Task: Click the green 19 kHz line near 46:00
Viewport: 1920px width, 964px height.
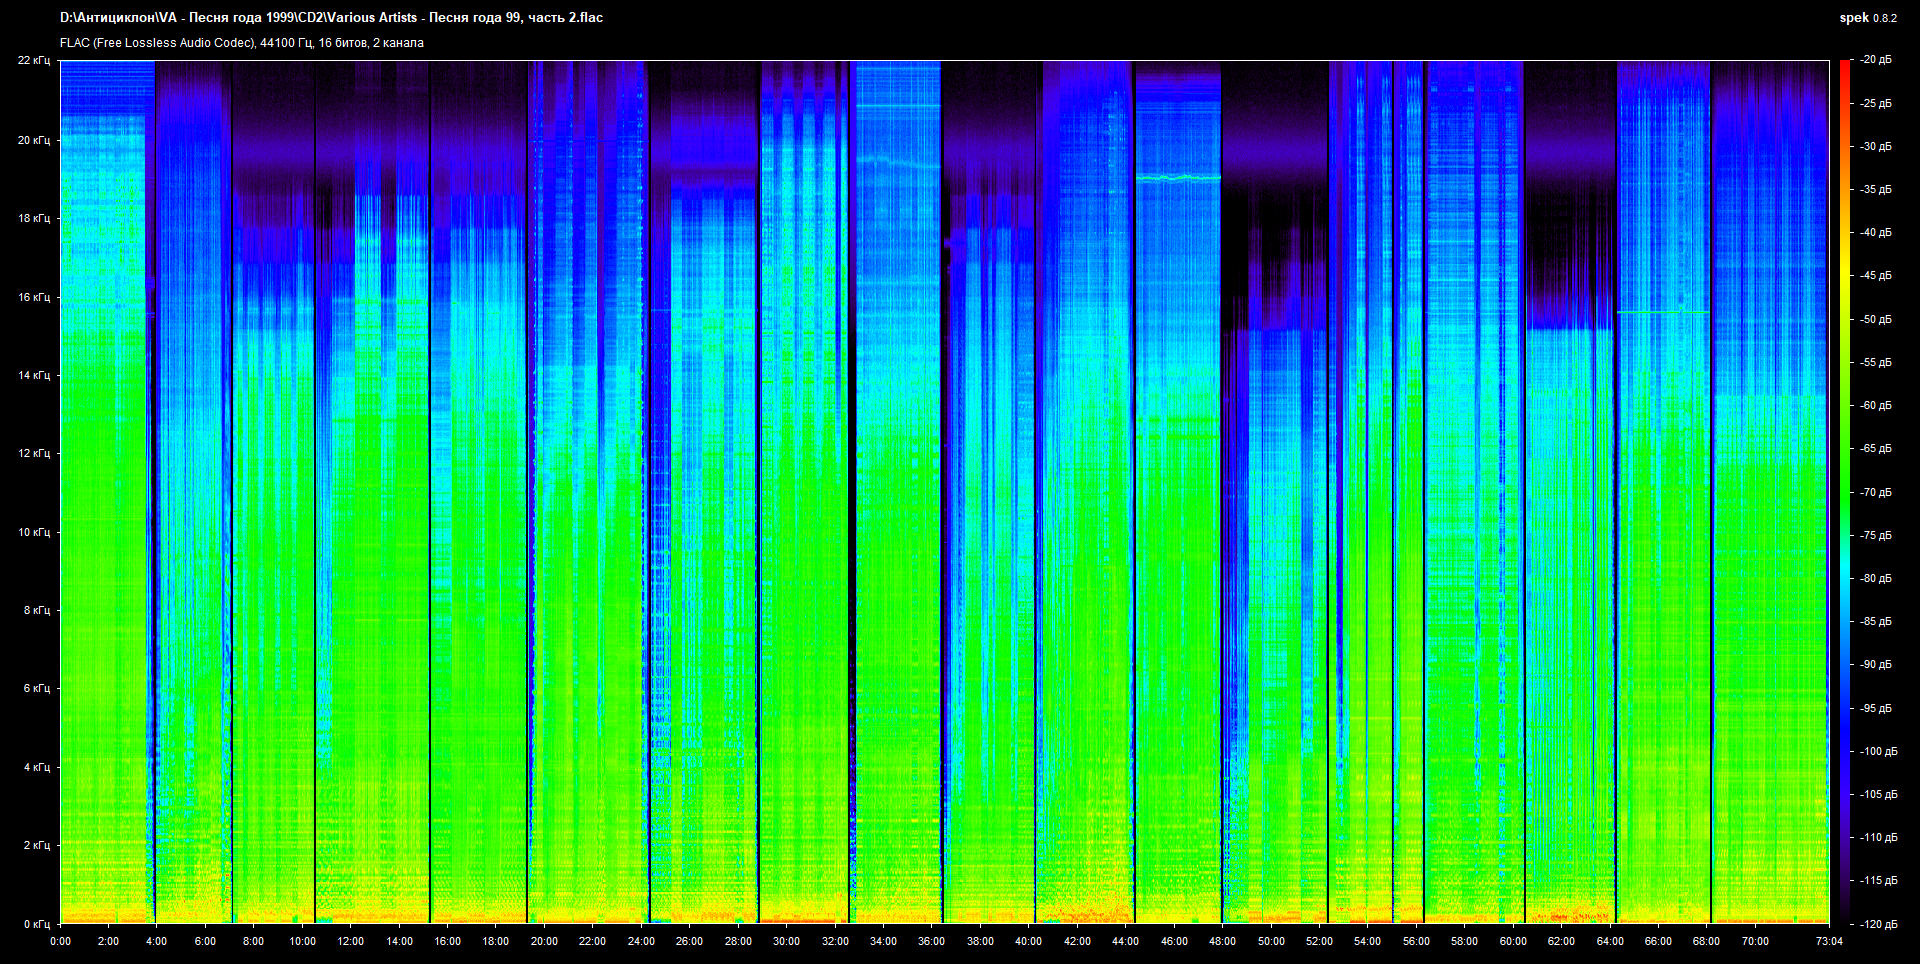Action: click(x=1178, y=178)
